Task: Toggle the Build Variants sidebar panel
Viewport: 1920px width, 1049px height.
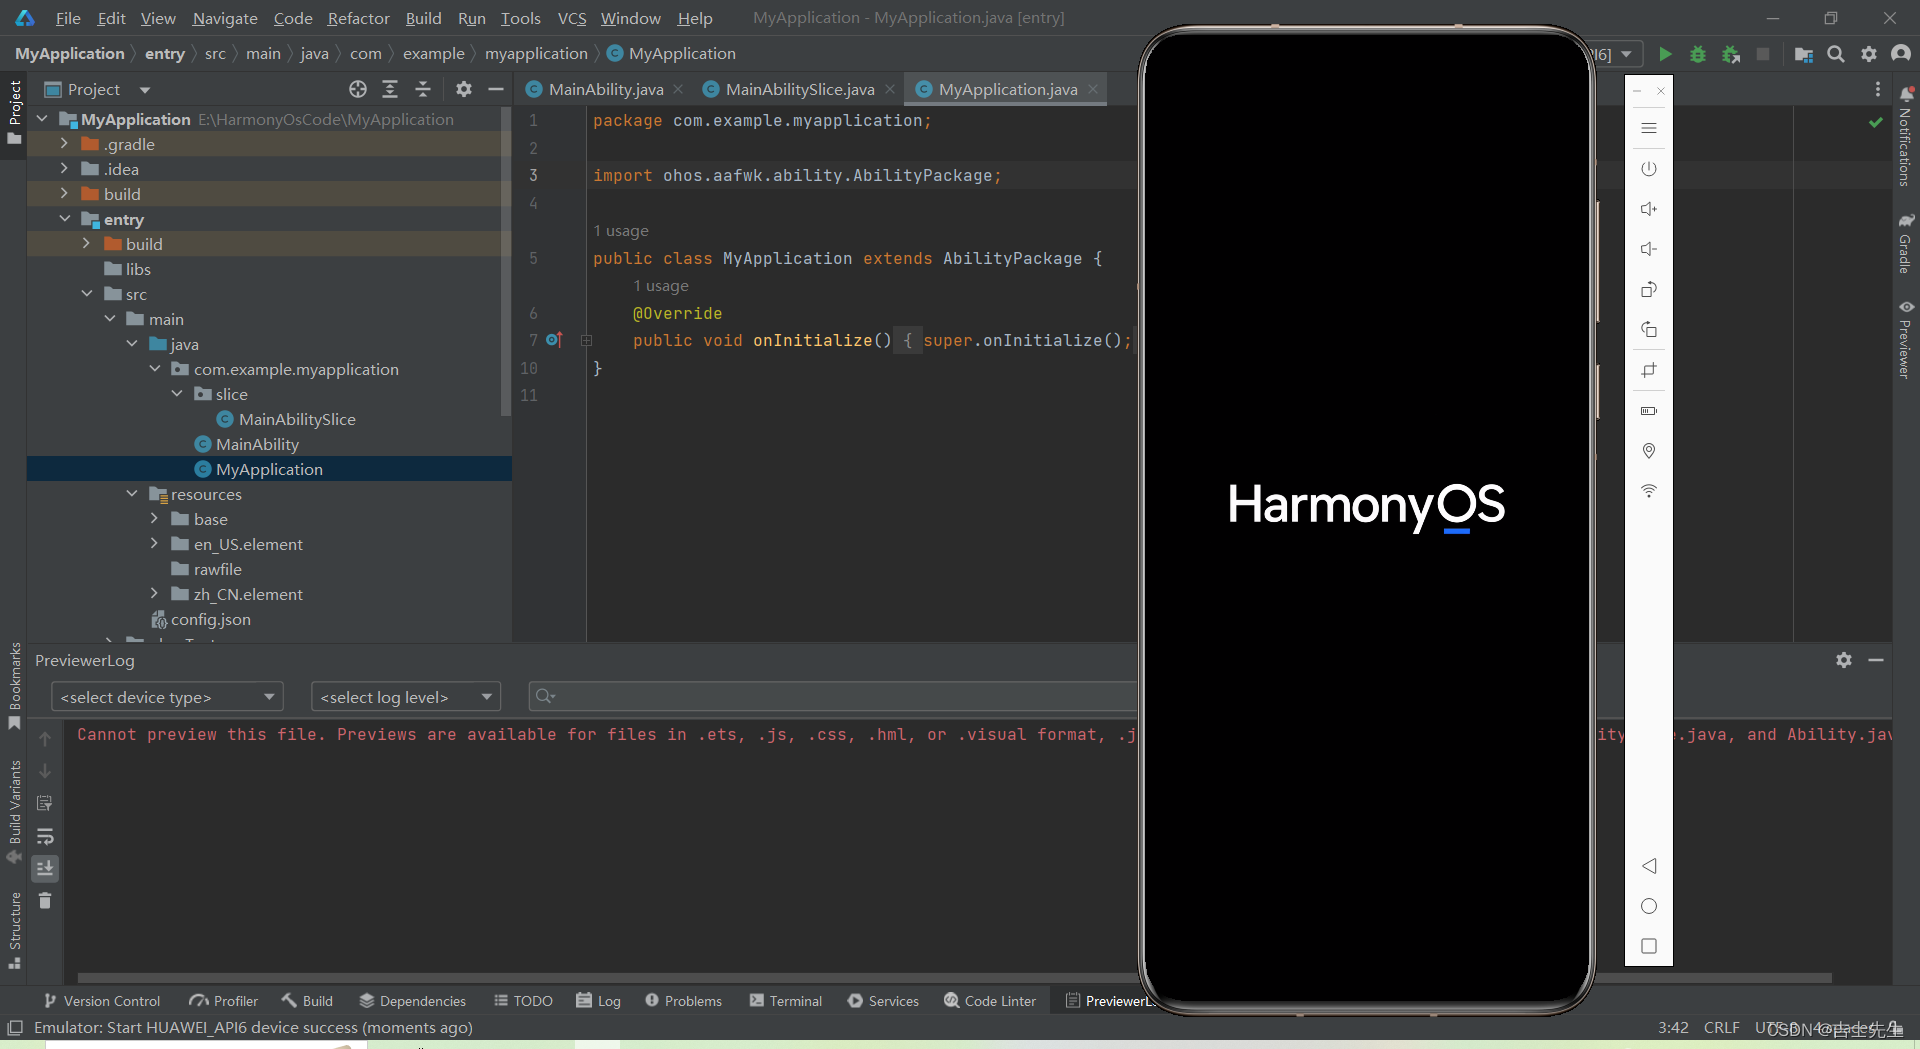Action: tap(14, 812)
